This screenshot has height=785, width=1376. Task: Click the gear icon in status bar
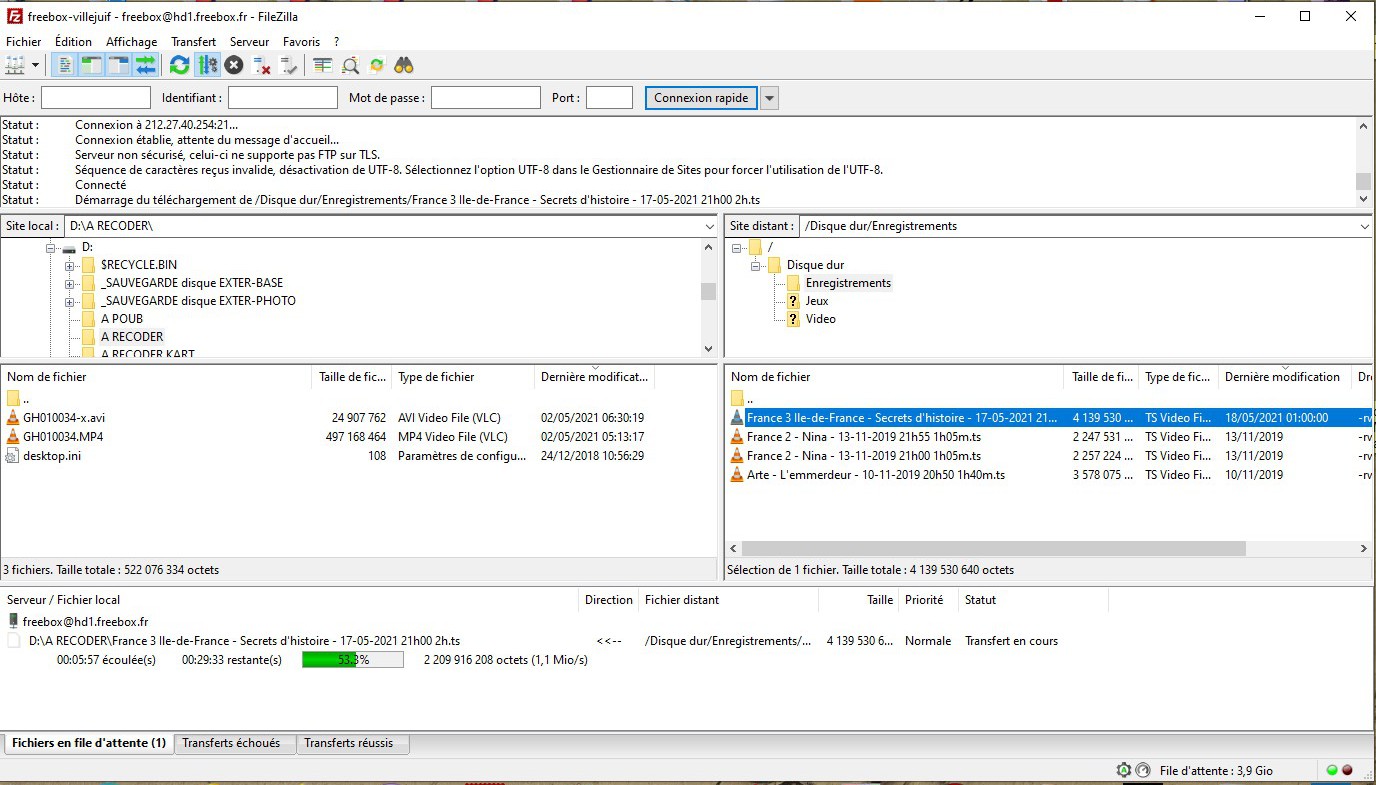(1124, 770)
